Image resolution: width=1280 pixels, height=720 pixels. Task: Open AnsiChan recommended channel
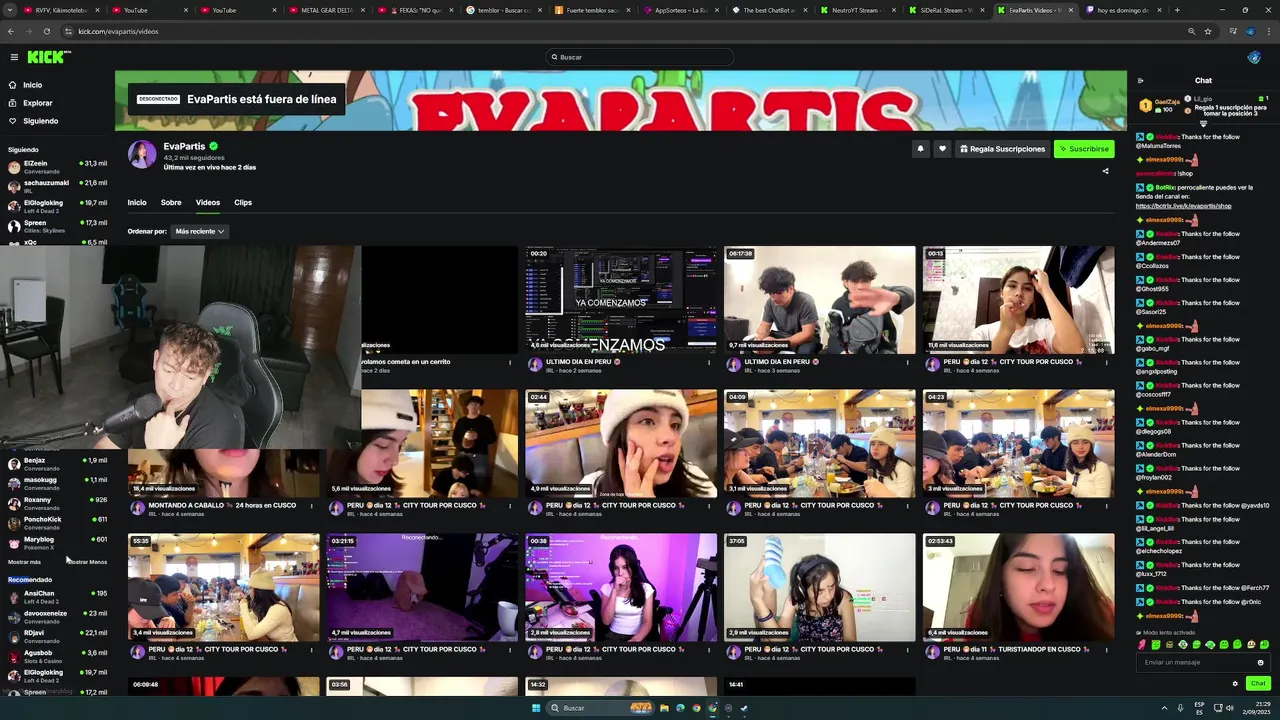pos(57,597)
